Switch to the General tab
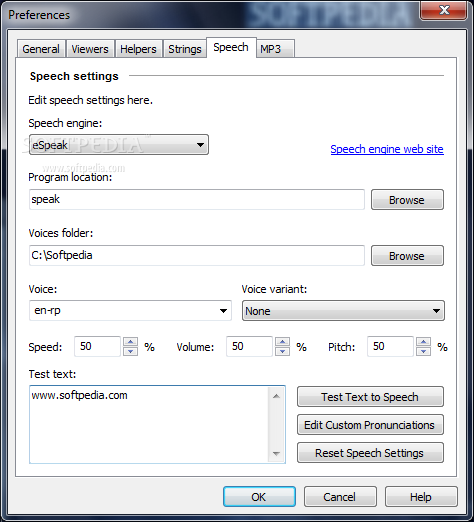This screenshot has width=474, height=522. [x=41, y=49]
